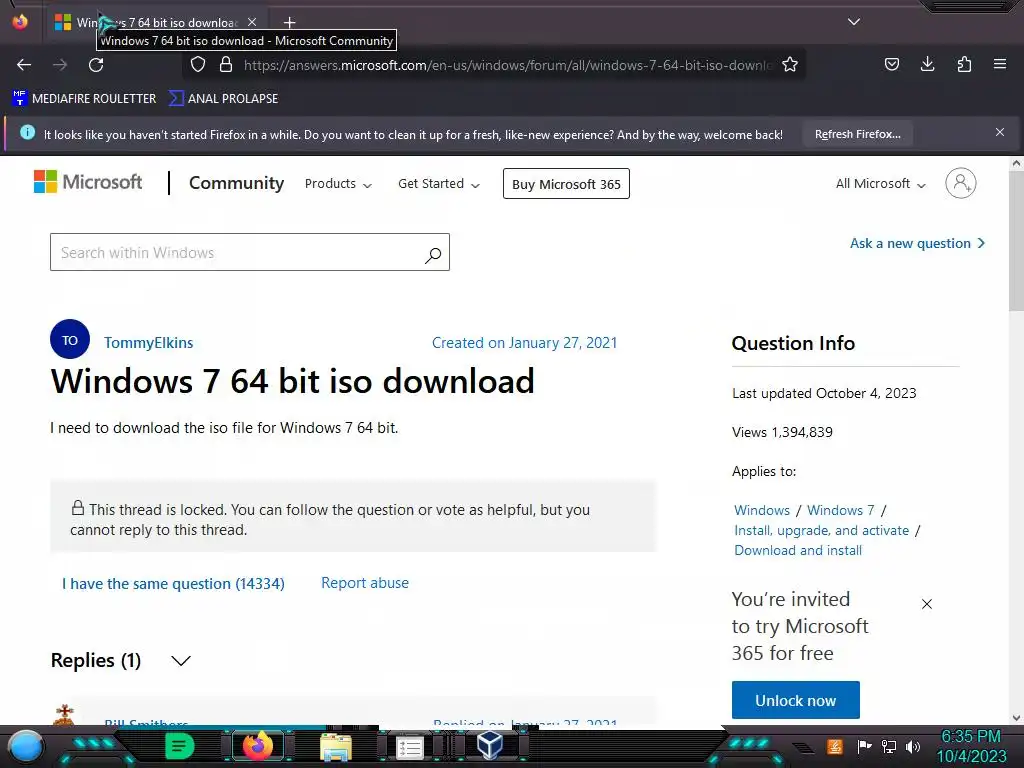Click Last updated October 4, 2023 text
This screenshot has width=1024, height=768.
pos(824,393)
